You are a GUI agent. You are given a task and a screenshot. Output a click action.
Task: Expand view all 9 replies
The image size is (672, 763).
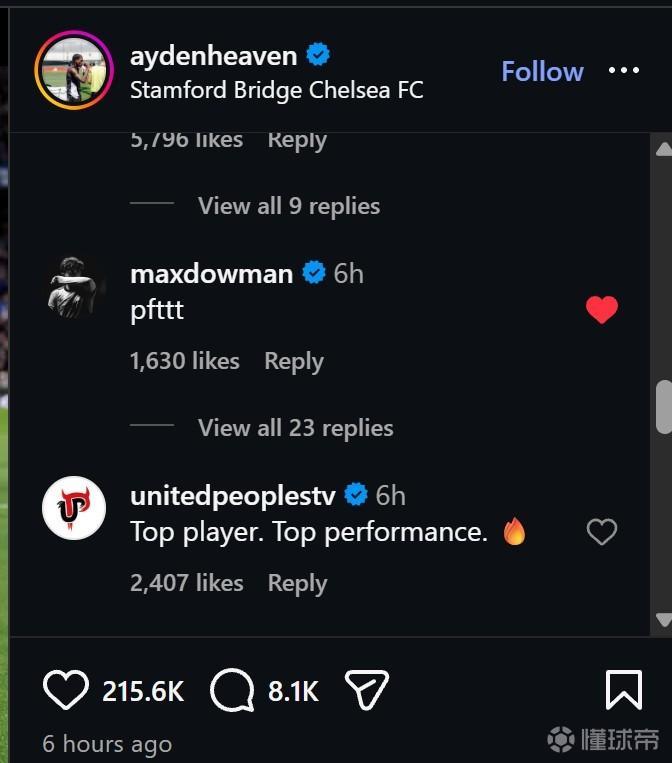pos(289,206)
